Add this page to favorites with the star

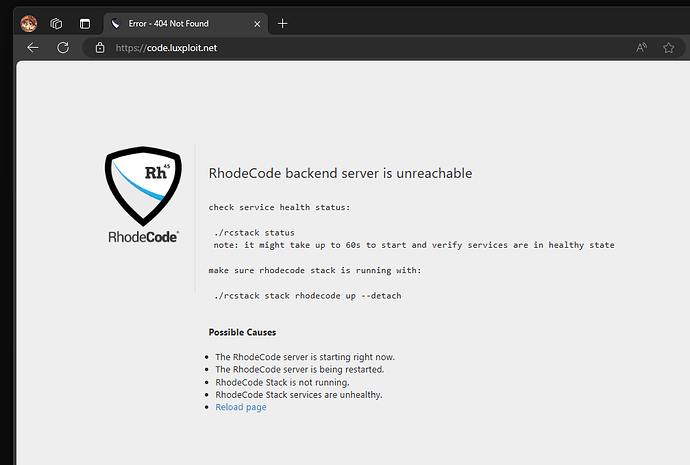pyautogui.click(x=668, y=47)
